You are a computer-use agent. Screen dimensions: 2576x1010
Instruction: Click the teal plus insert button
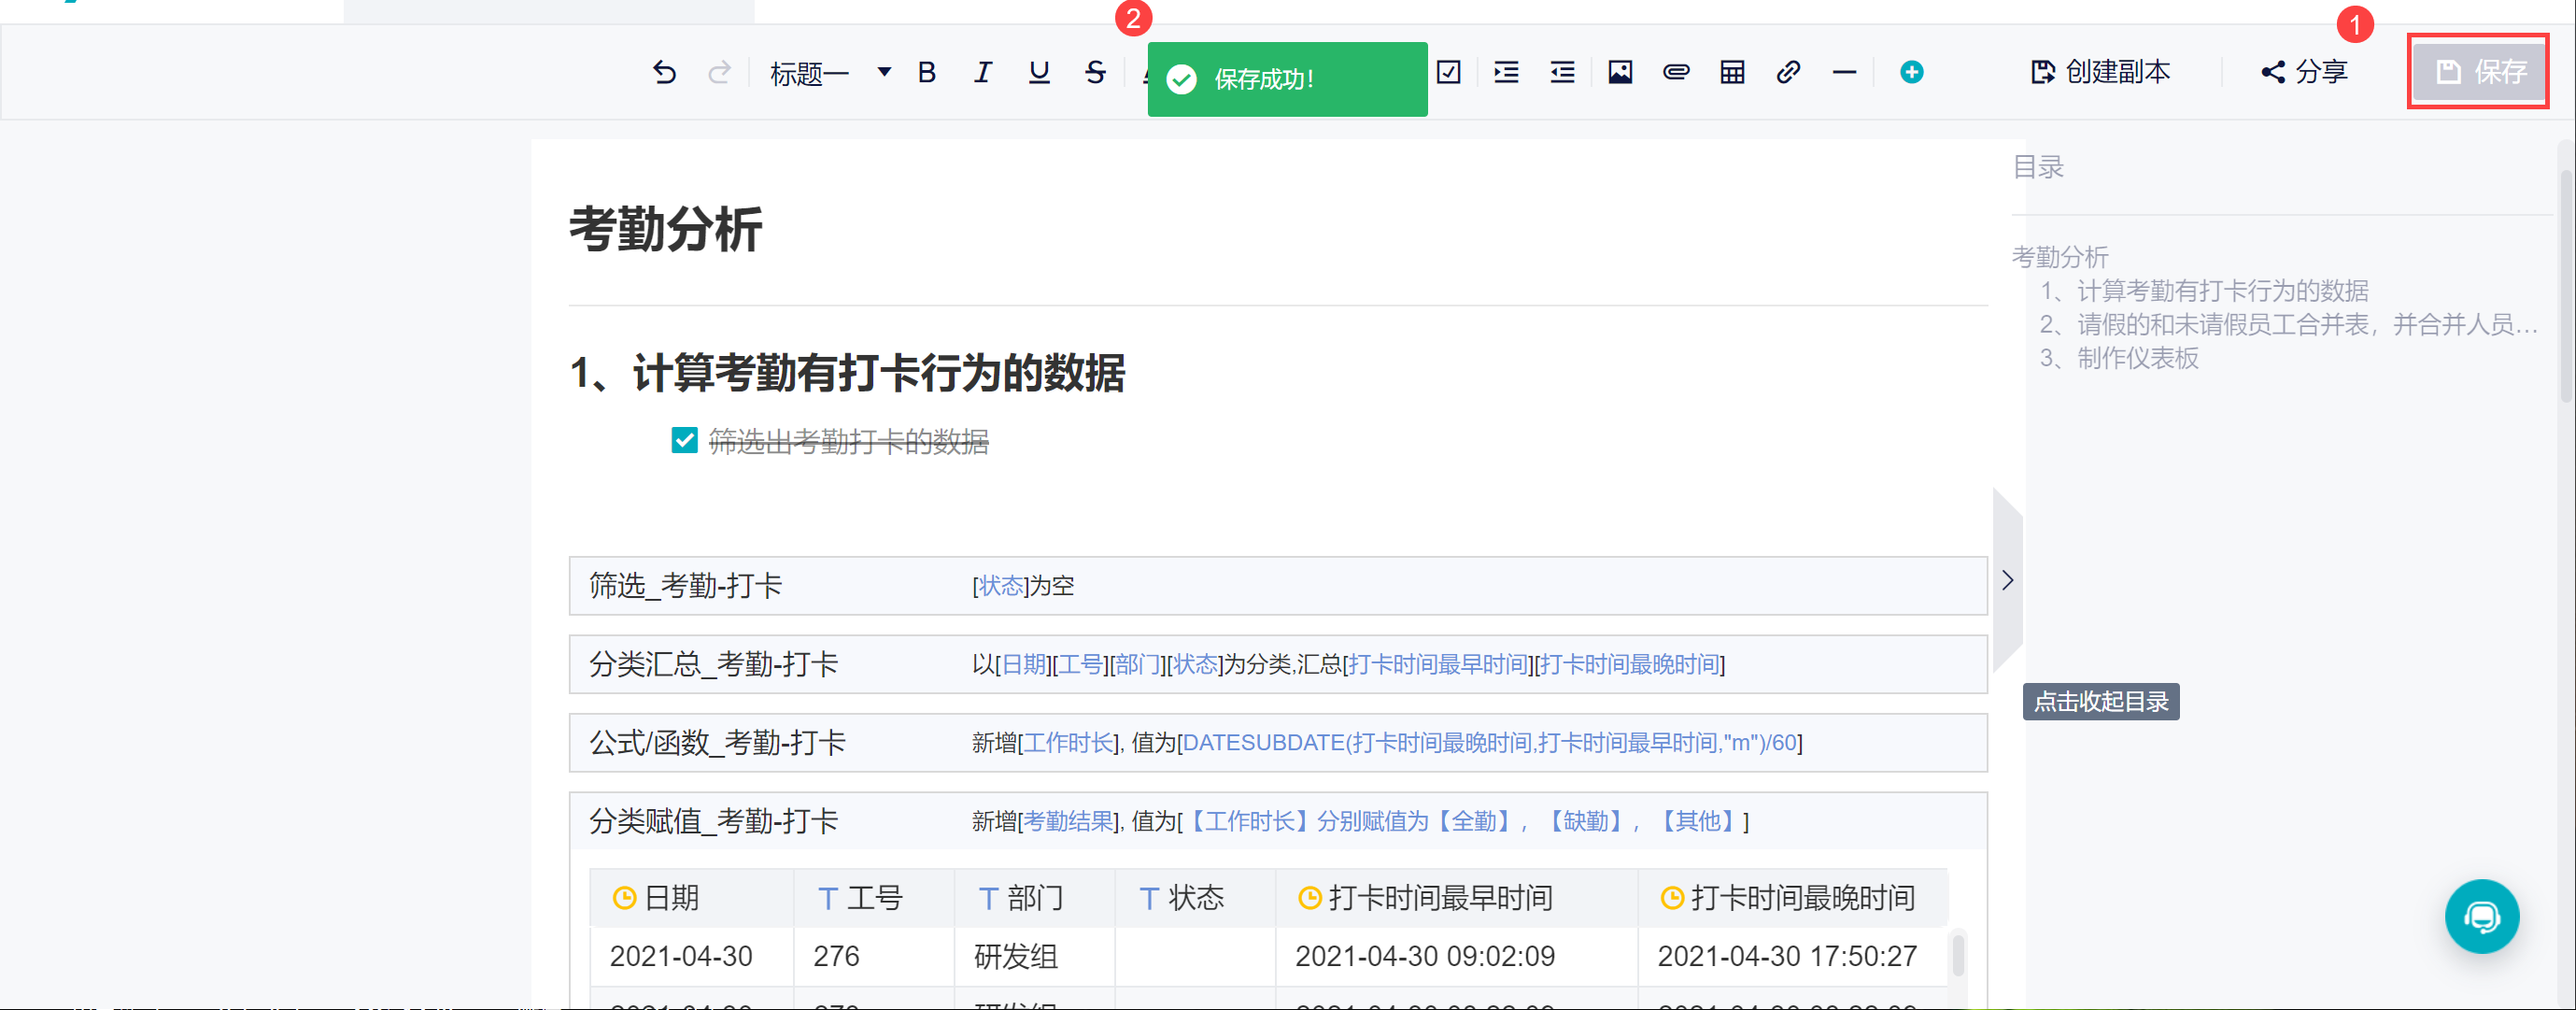pyautogui.click(x=1911, y=72)
